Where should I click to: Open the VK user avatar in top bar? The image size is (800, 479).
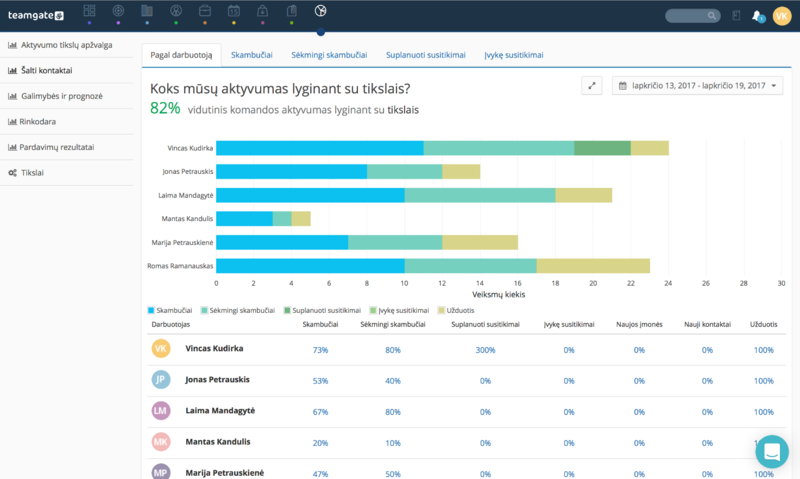point(782,16)
